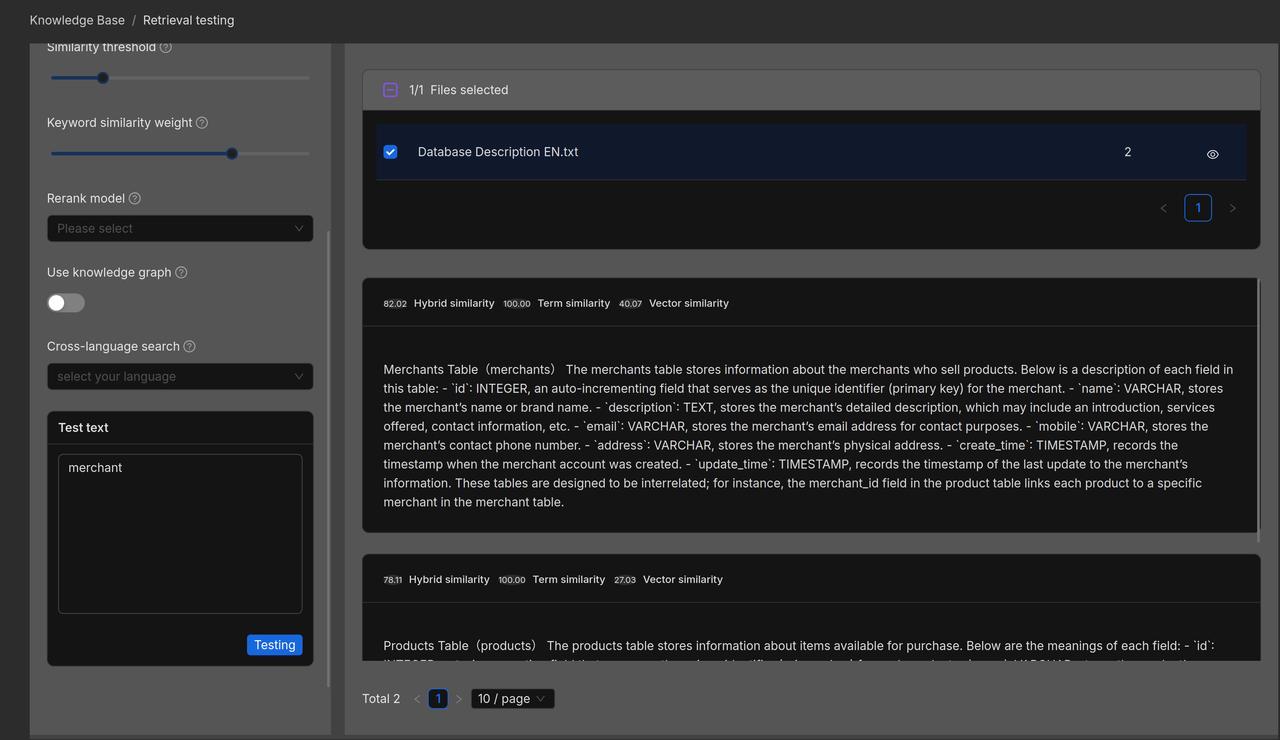
Task: Click the Rerank model help icon
Action: (135, 199)
